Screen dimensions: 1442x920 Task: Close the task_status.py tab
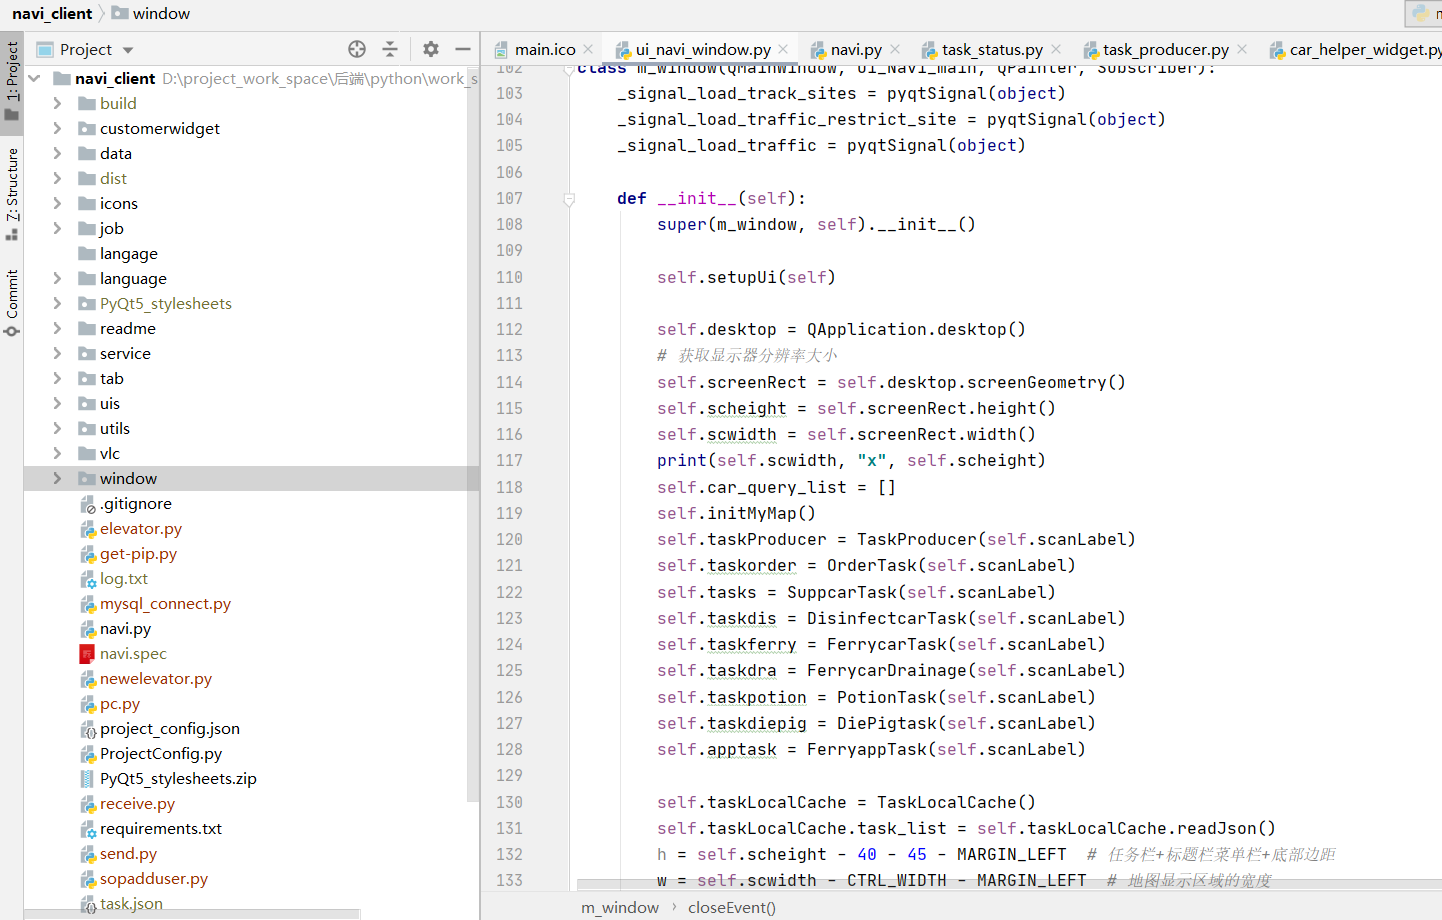click(x=1056, y=49)
